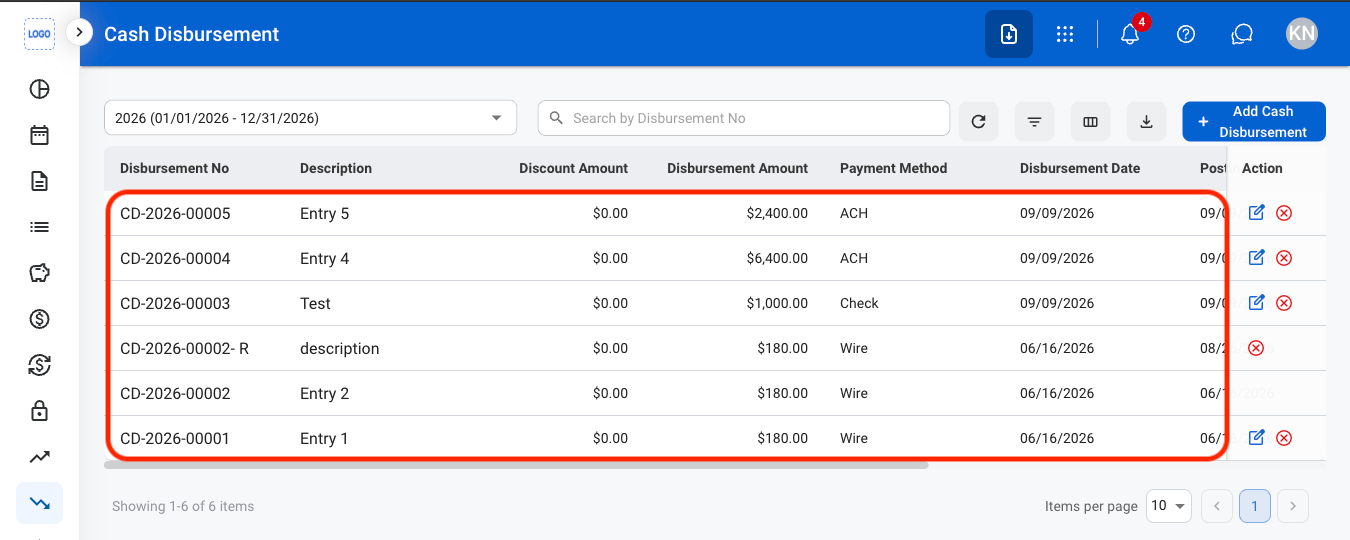The image size is (1350, 540).
Task: Open the upward trend sidebar icon
Action: pos(39,457)
